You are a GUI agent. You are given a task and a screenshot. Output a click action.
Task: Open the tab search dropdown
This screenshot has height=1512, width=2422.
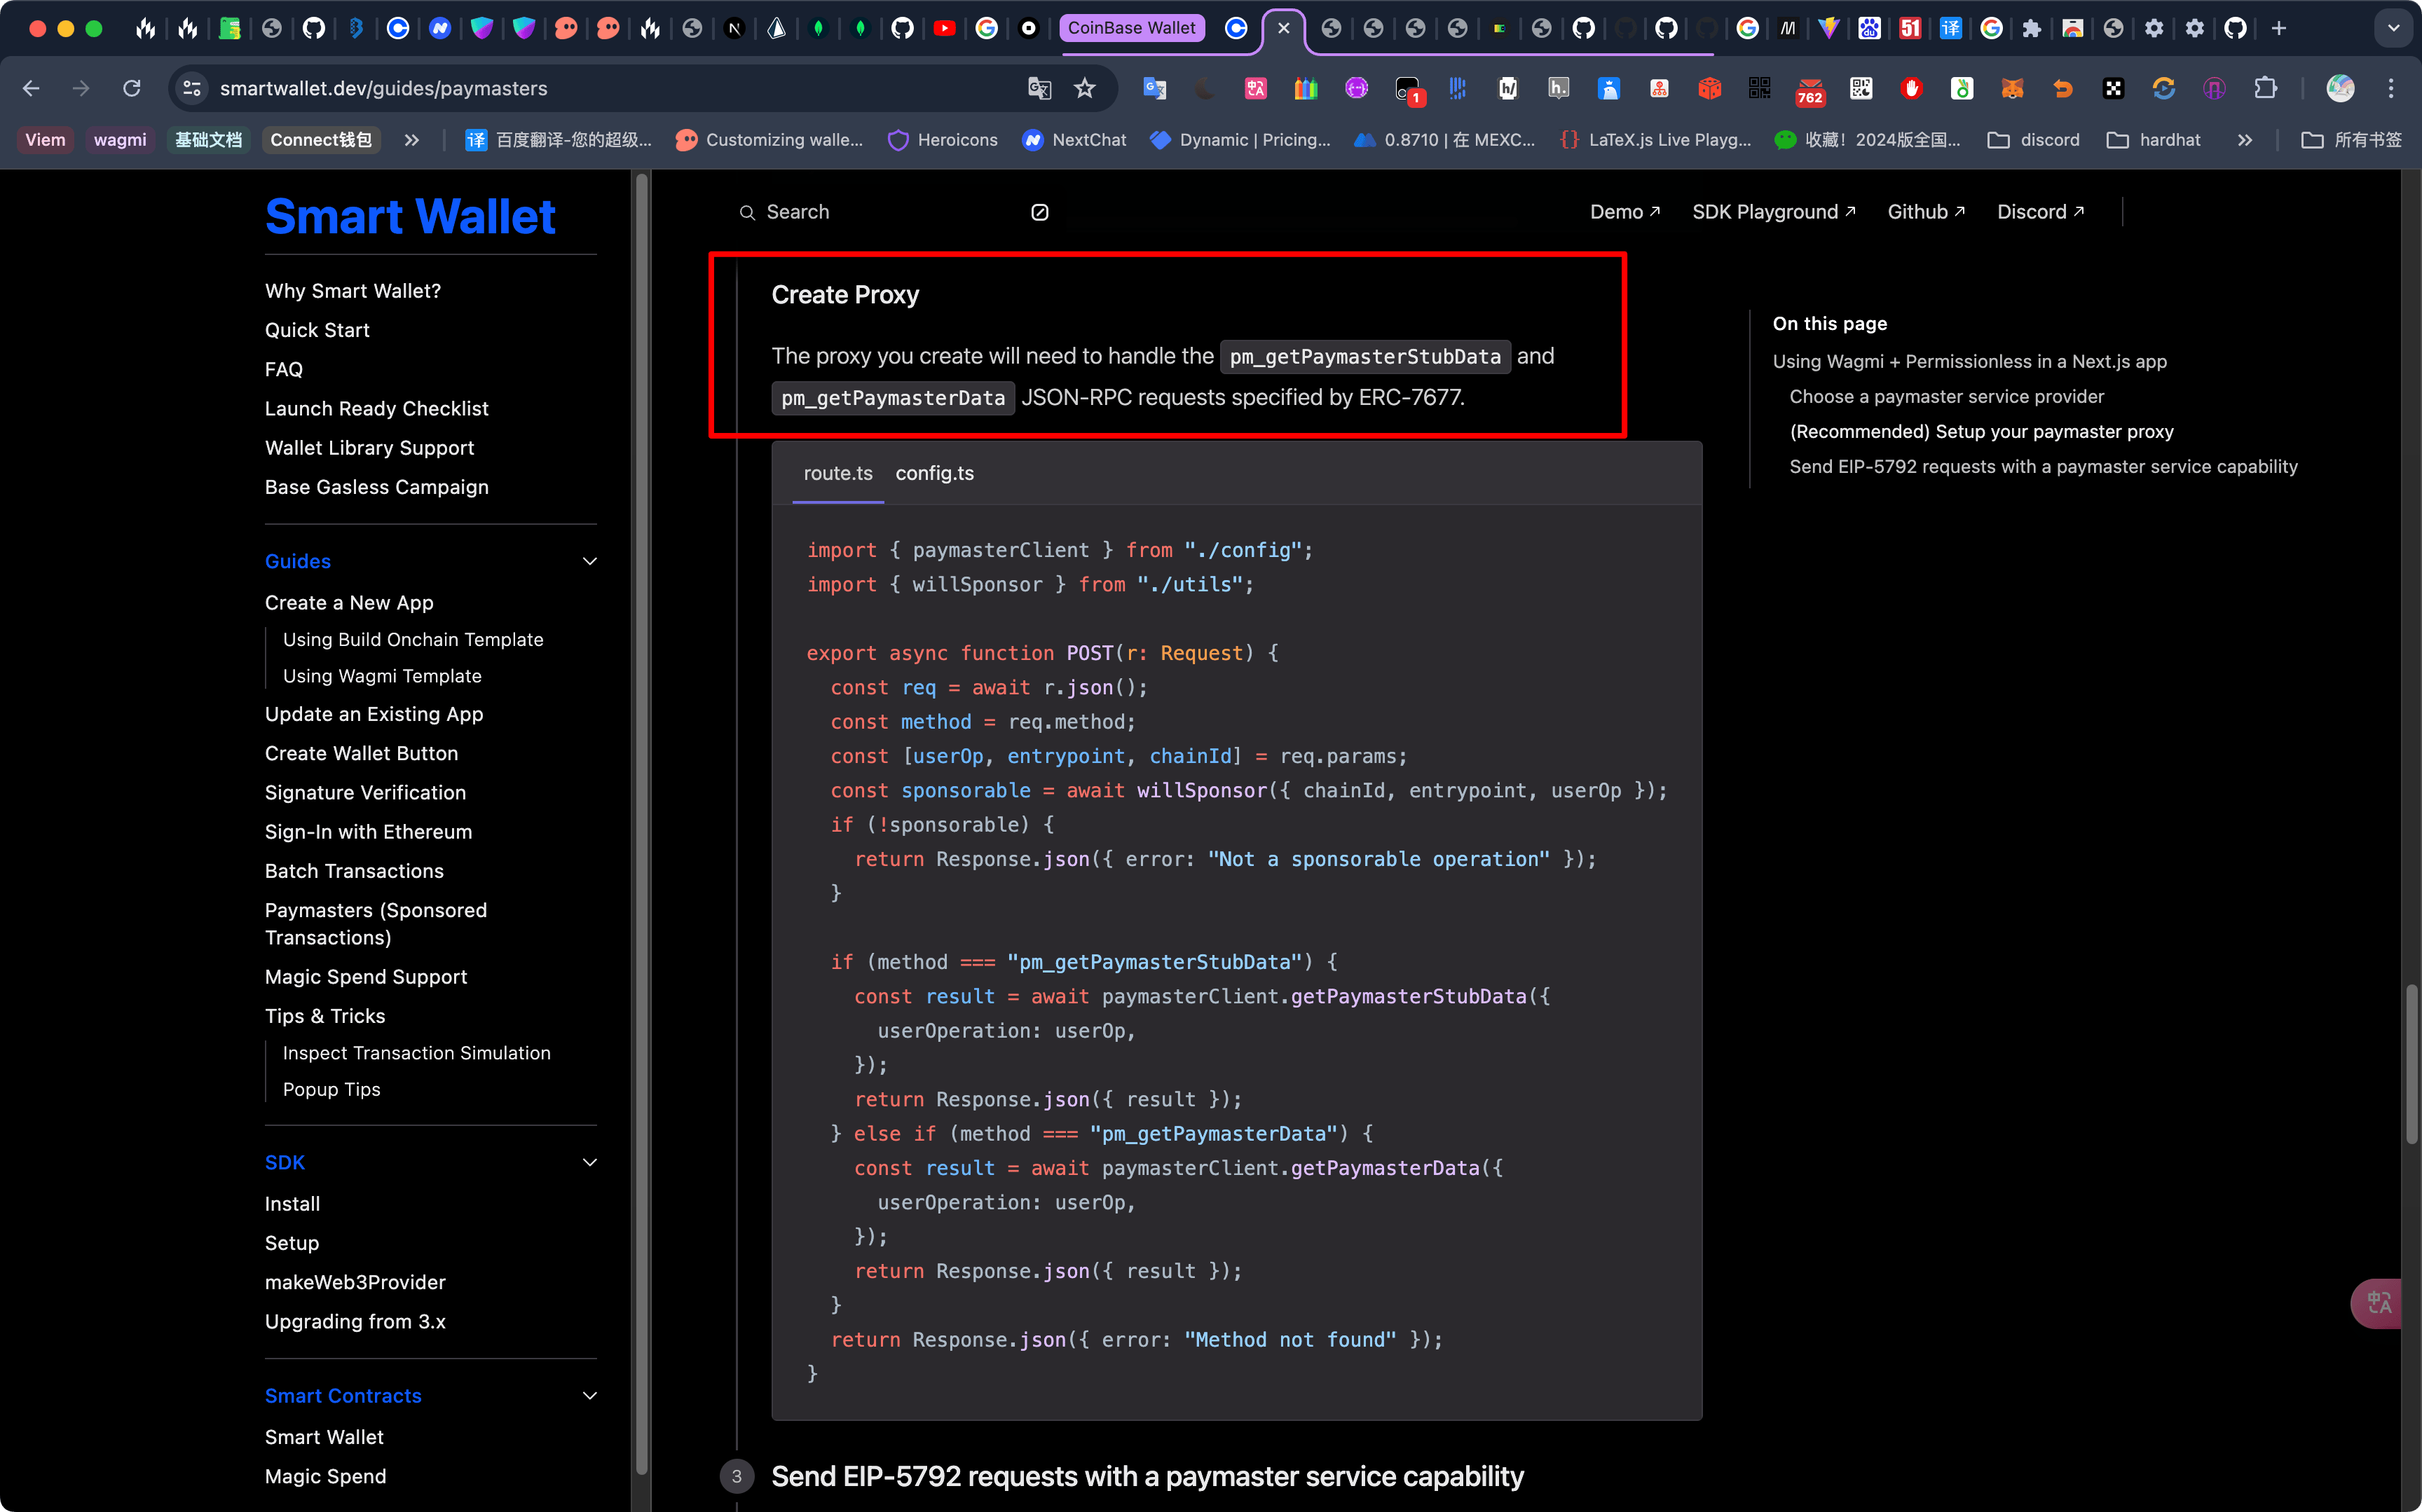pyautogui.click(x=2393, y=28)
